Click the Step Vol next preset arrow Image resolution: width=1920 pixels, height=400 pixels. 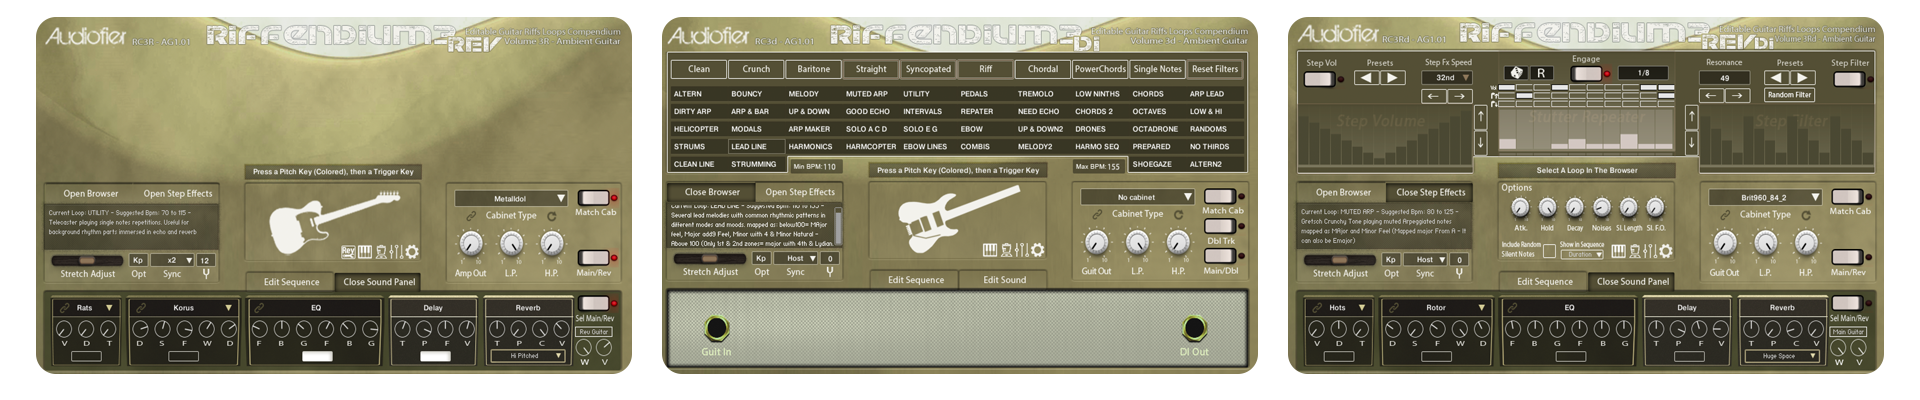[1392, 77]
